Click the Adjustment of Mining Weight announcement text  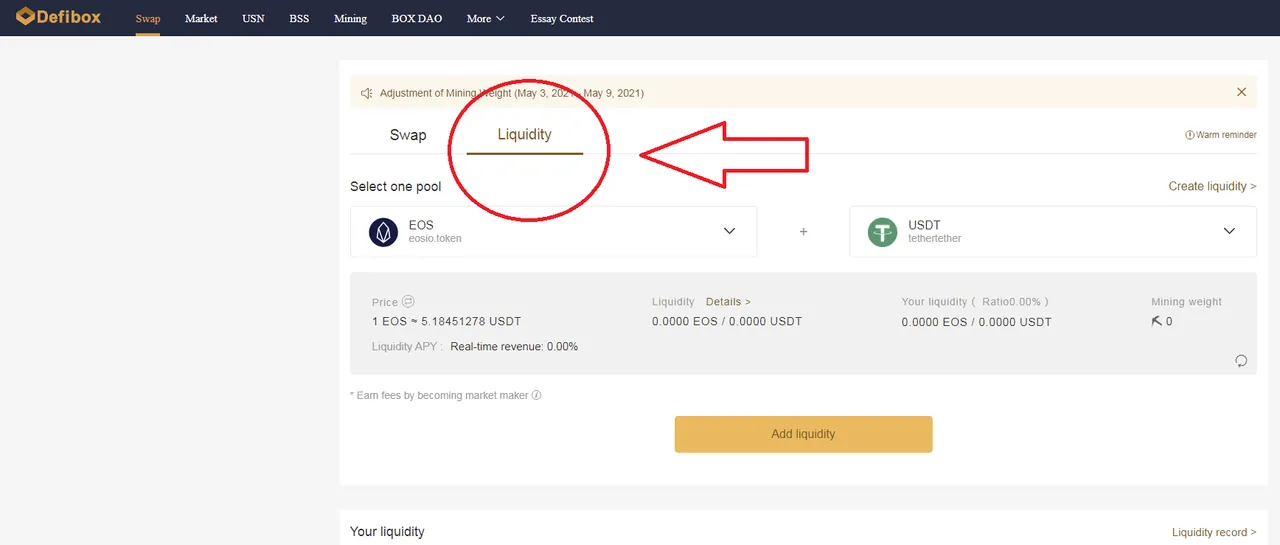(x=512, y=93)
